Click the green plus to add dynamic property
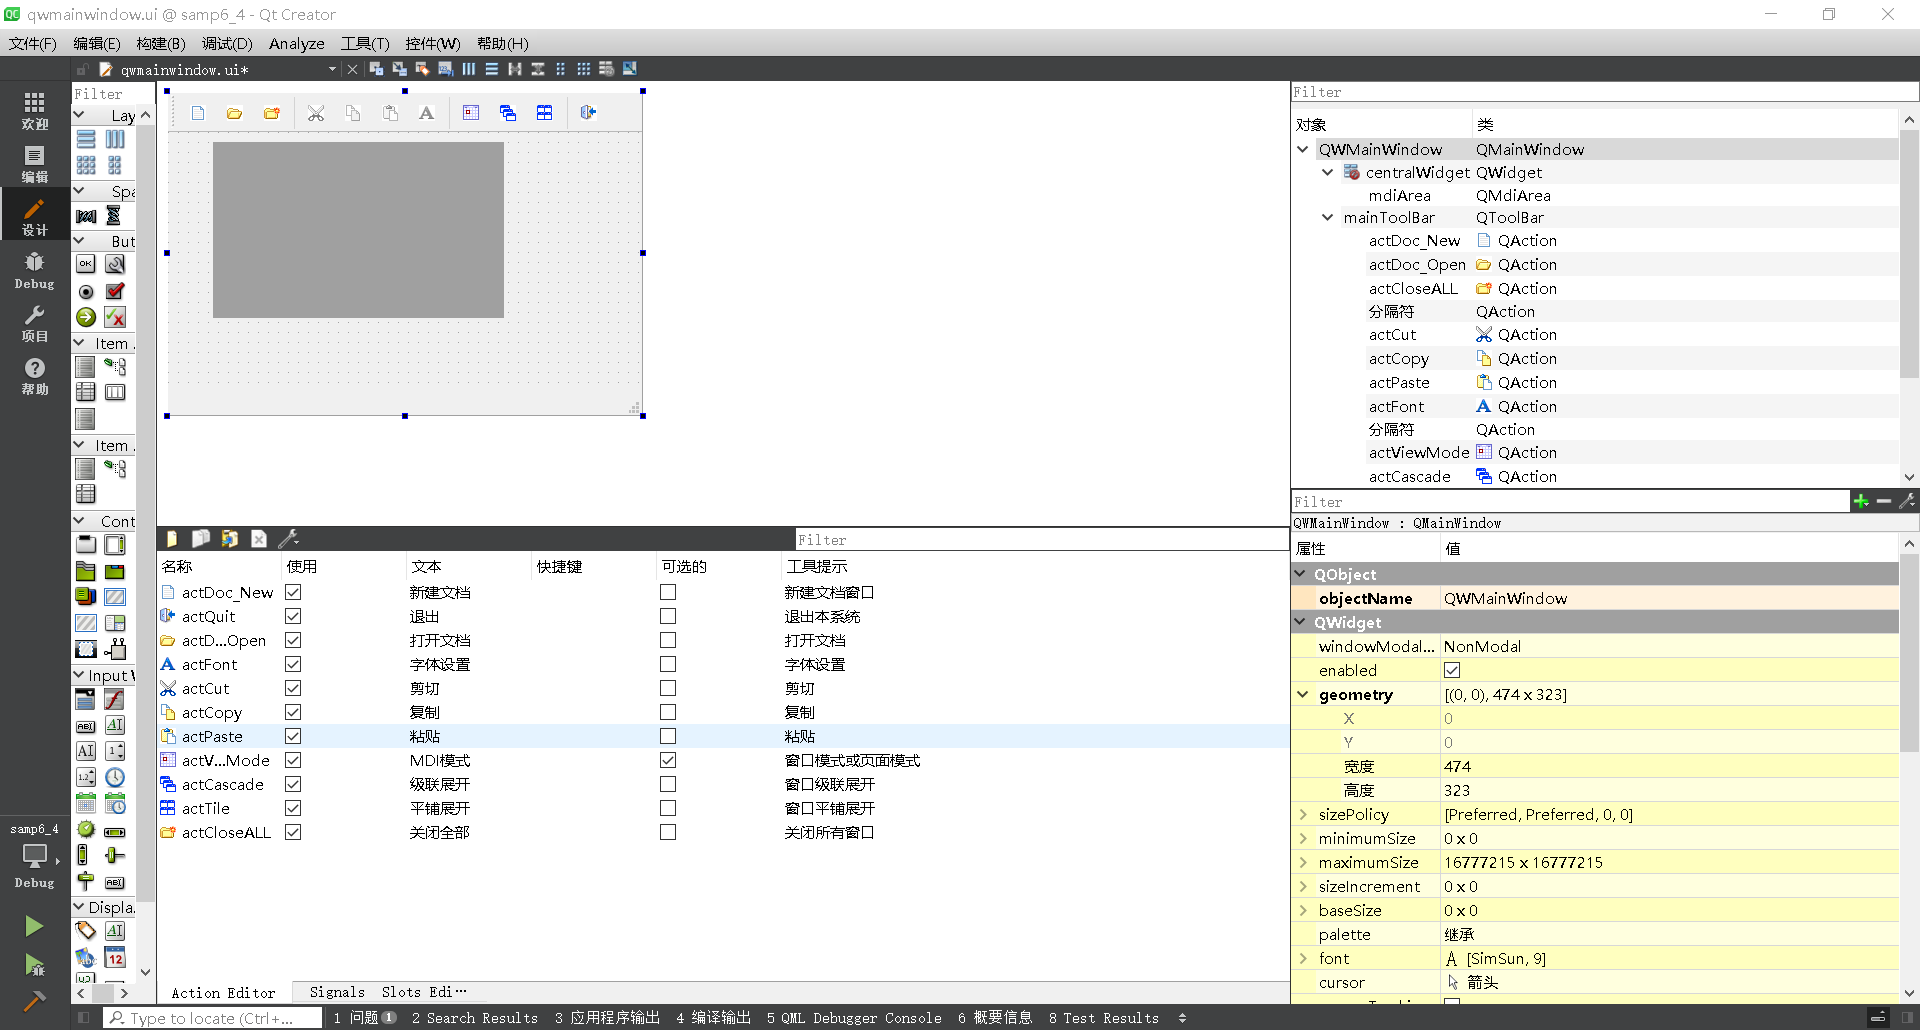Screen dimensions: 1920x1030 [1861, 501]
